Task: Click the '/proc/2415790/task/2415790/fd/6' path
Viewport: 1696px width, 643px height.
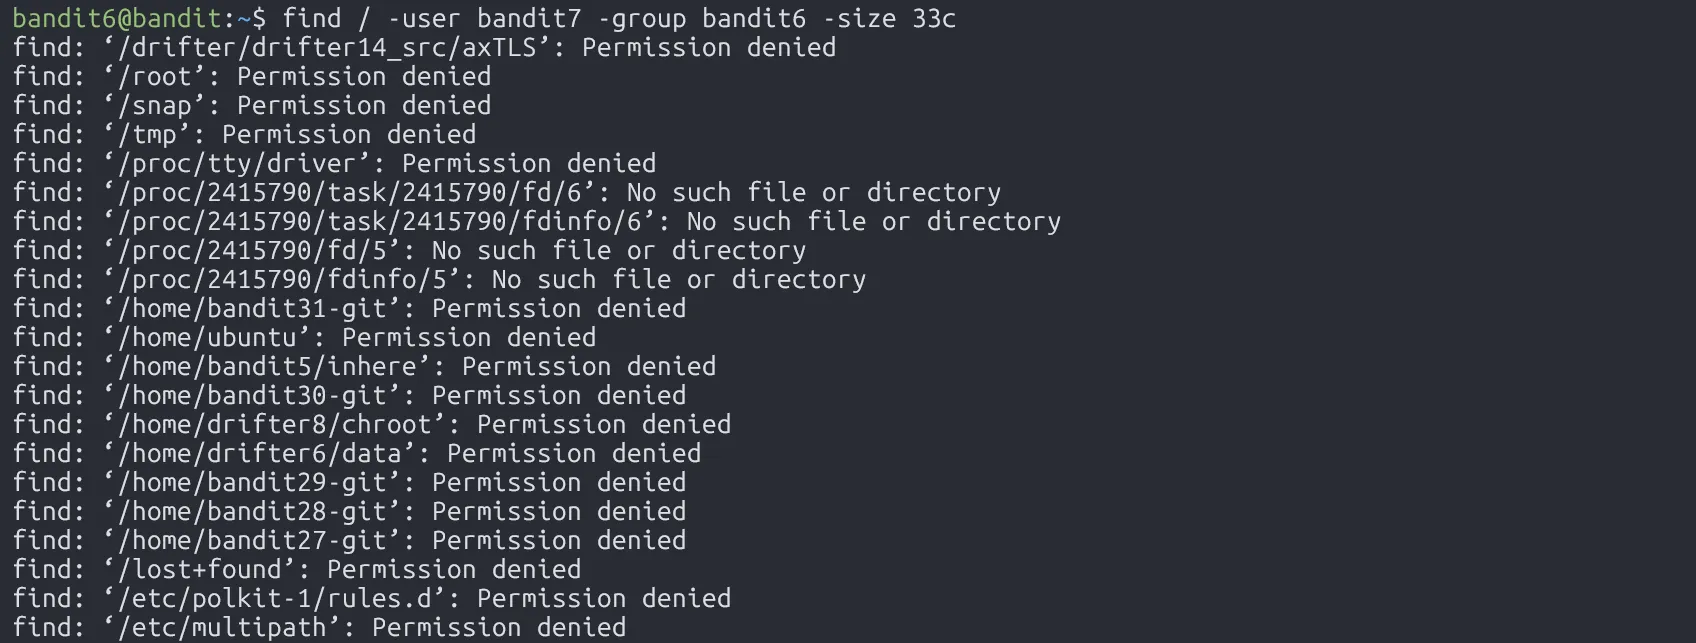Action: pos(356,192)
